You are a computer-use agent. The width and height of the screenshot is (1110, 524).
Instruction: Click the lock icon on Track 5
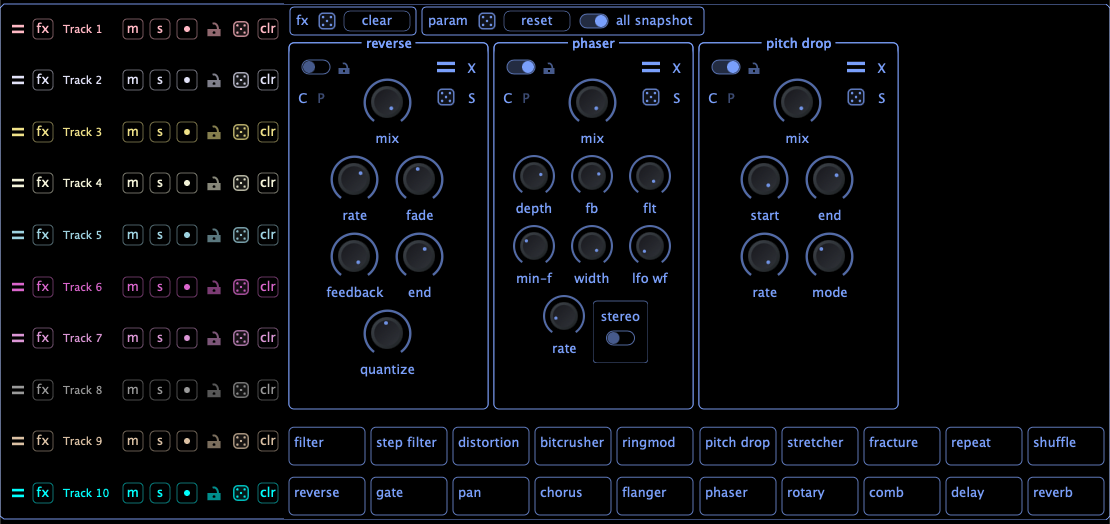pos(213,235)
